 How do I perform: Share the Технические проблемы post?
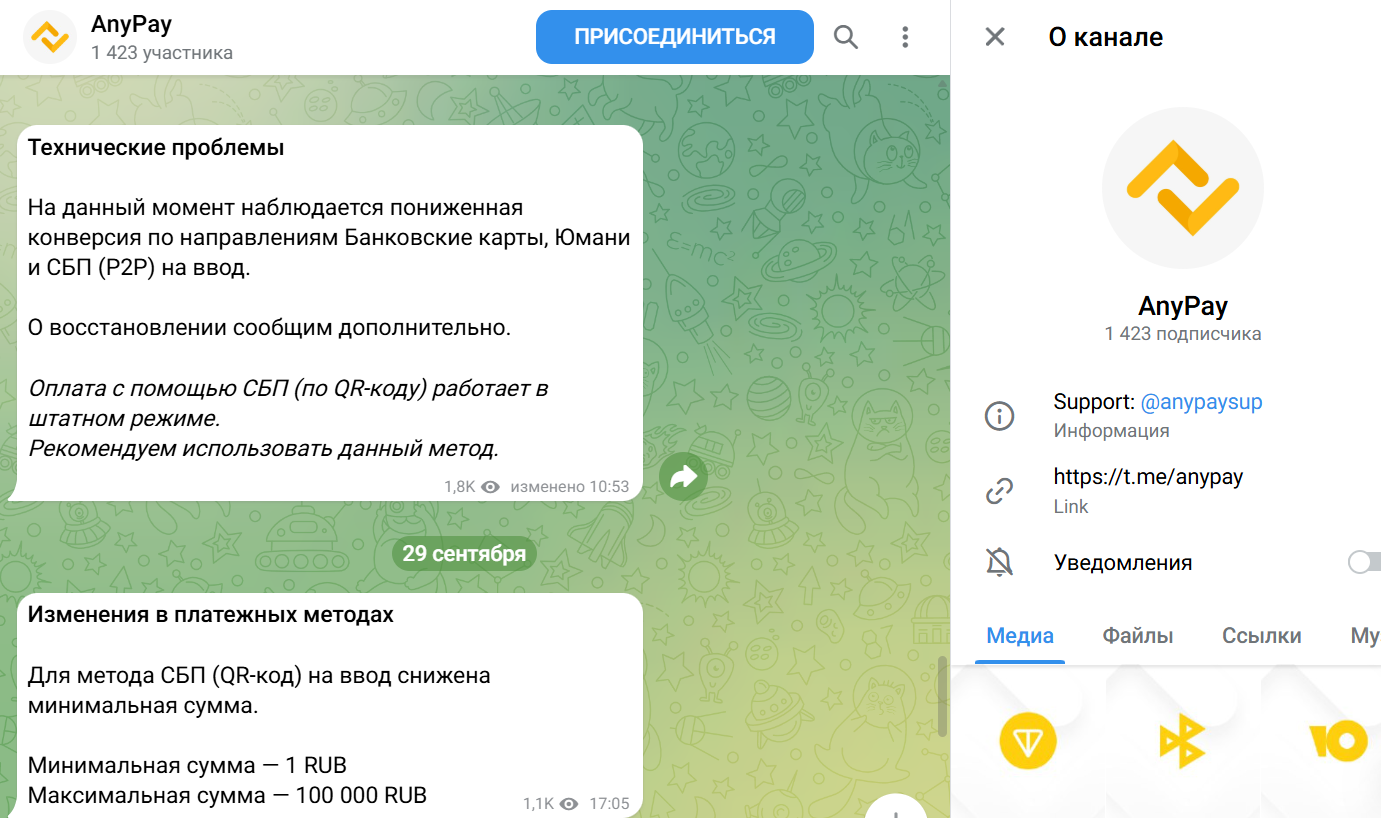coord(684,477)
